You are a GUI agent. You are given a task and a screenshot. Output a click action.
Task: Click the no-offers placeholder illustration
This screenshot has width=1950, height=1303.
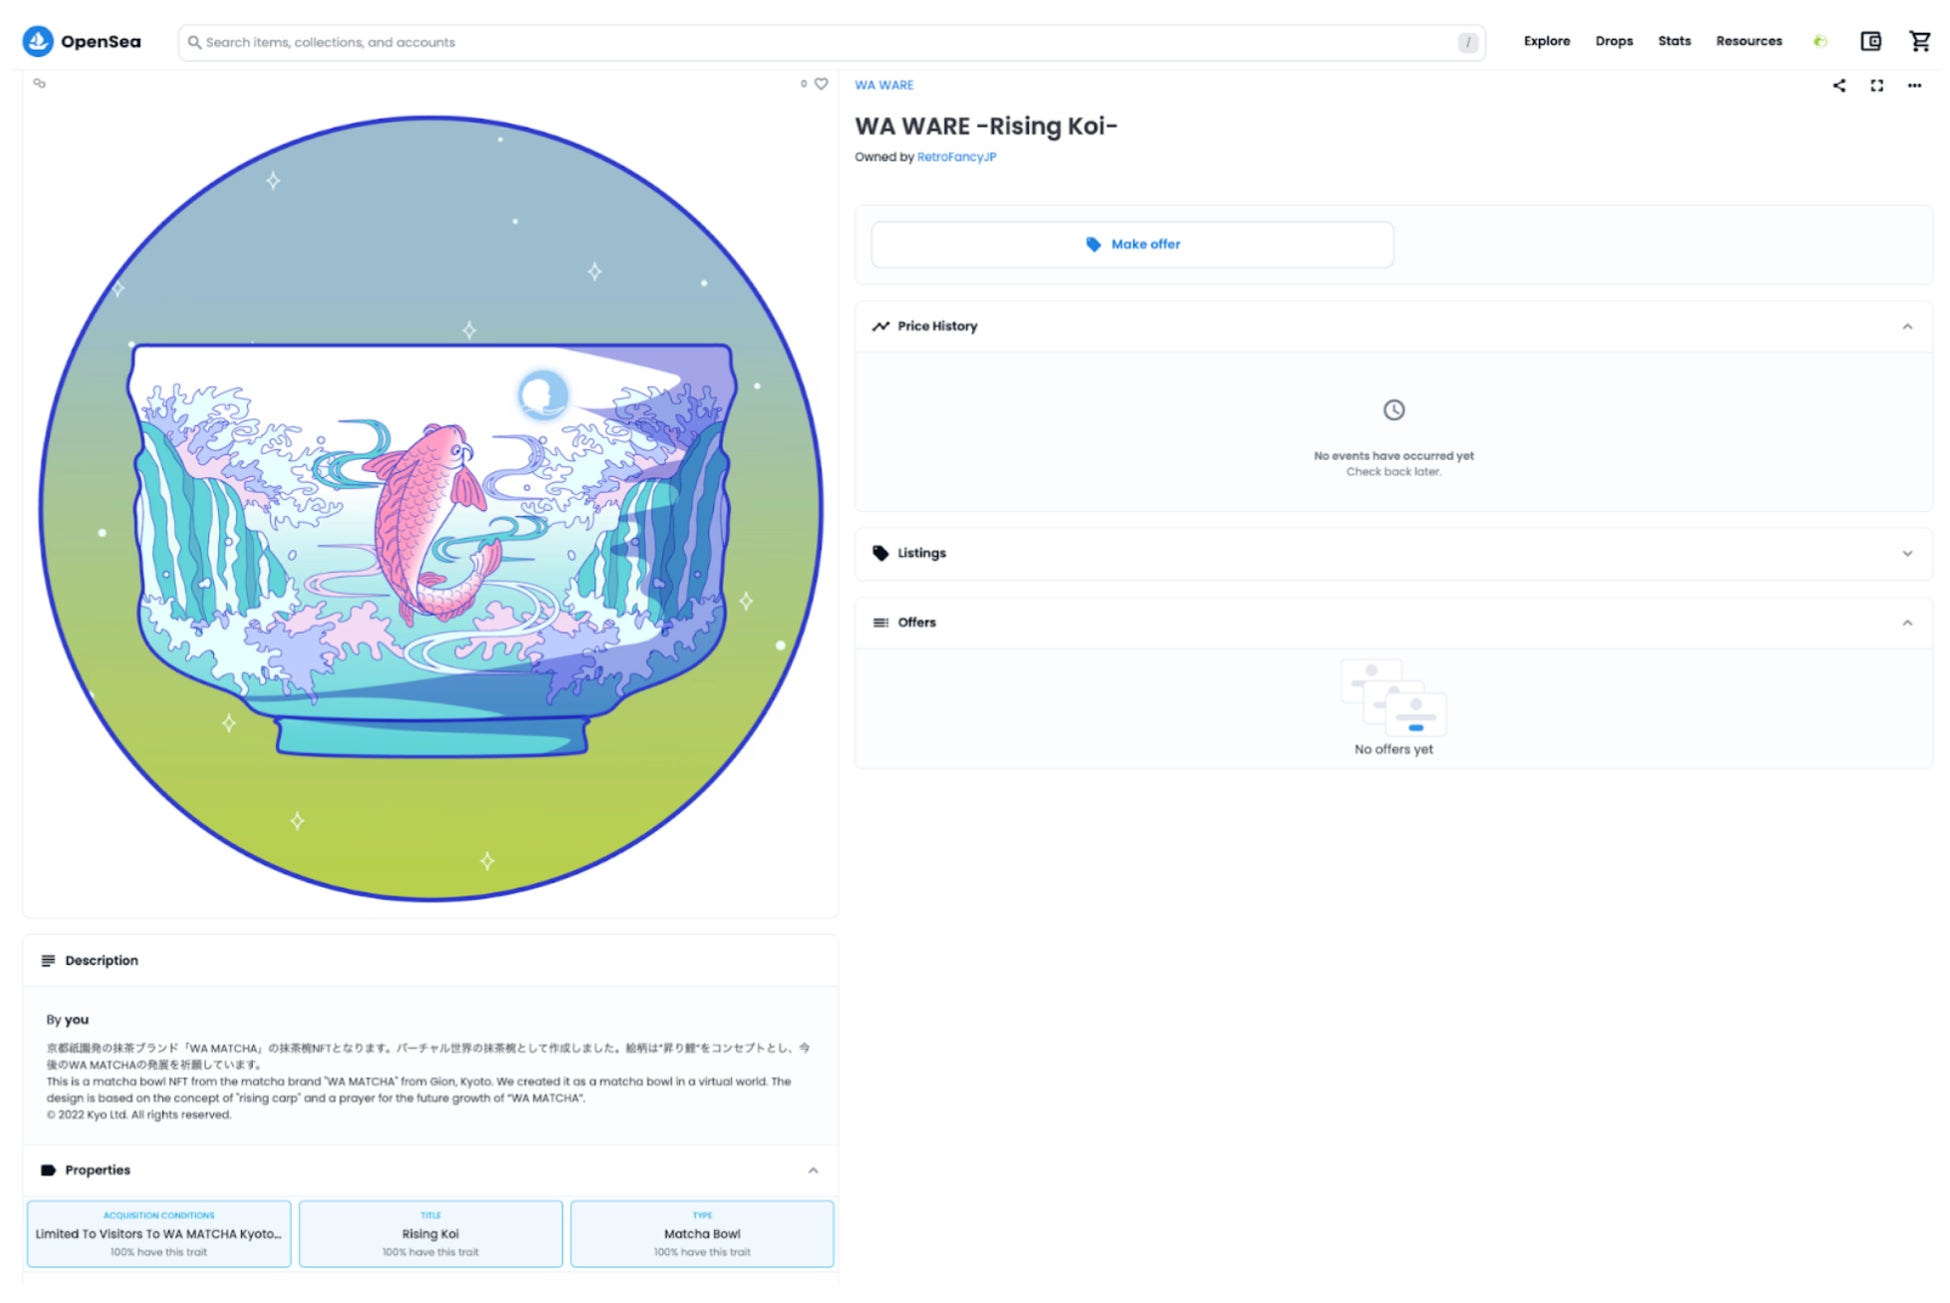(1393, 697)
